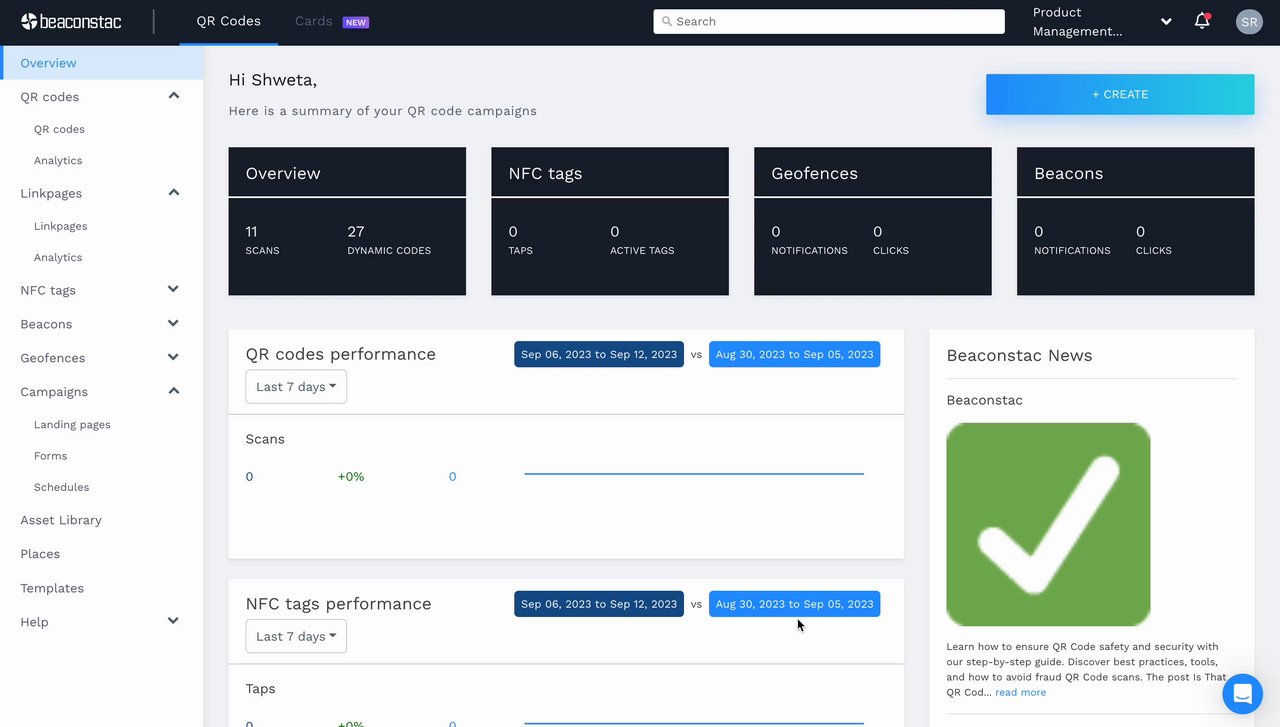This screenshot has height=727, width=1280.
Task: Open Forms in sidebar
Action: tap(50, 456)
